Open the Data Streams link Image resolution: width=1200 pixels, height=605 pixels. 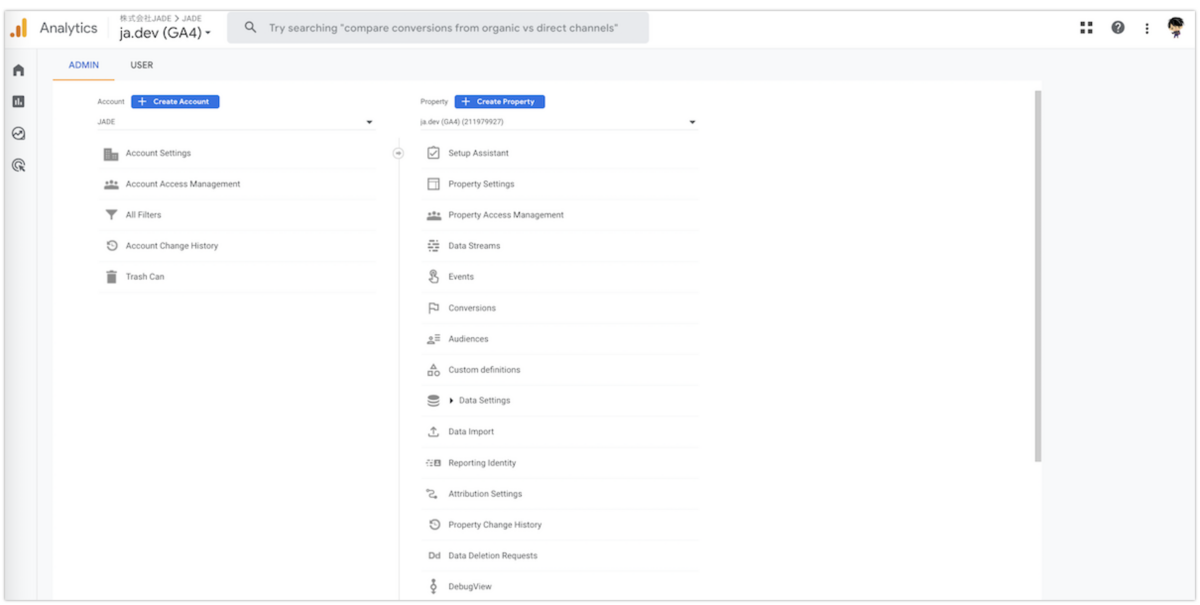tap(474, 246)
